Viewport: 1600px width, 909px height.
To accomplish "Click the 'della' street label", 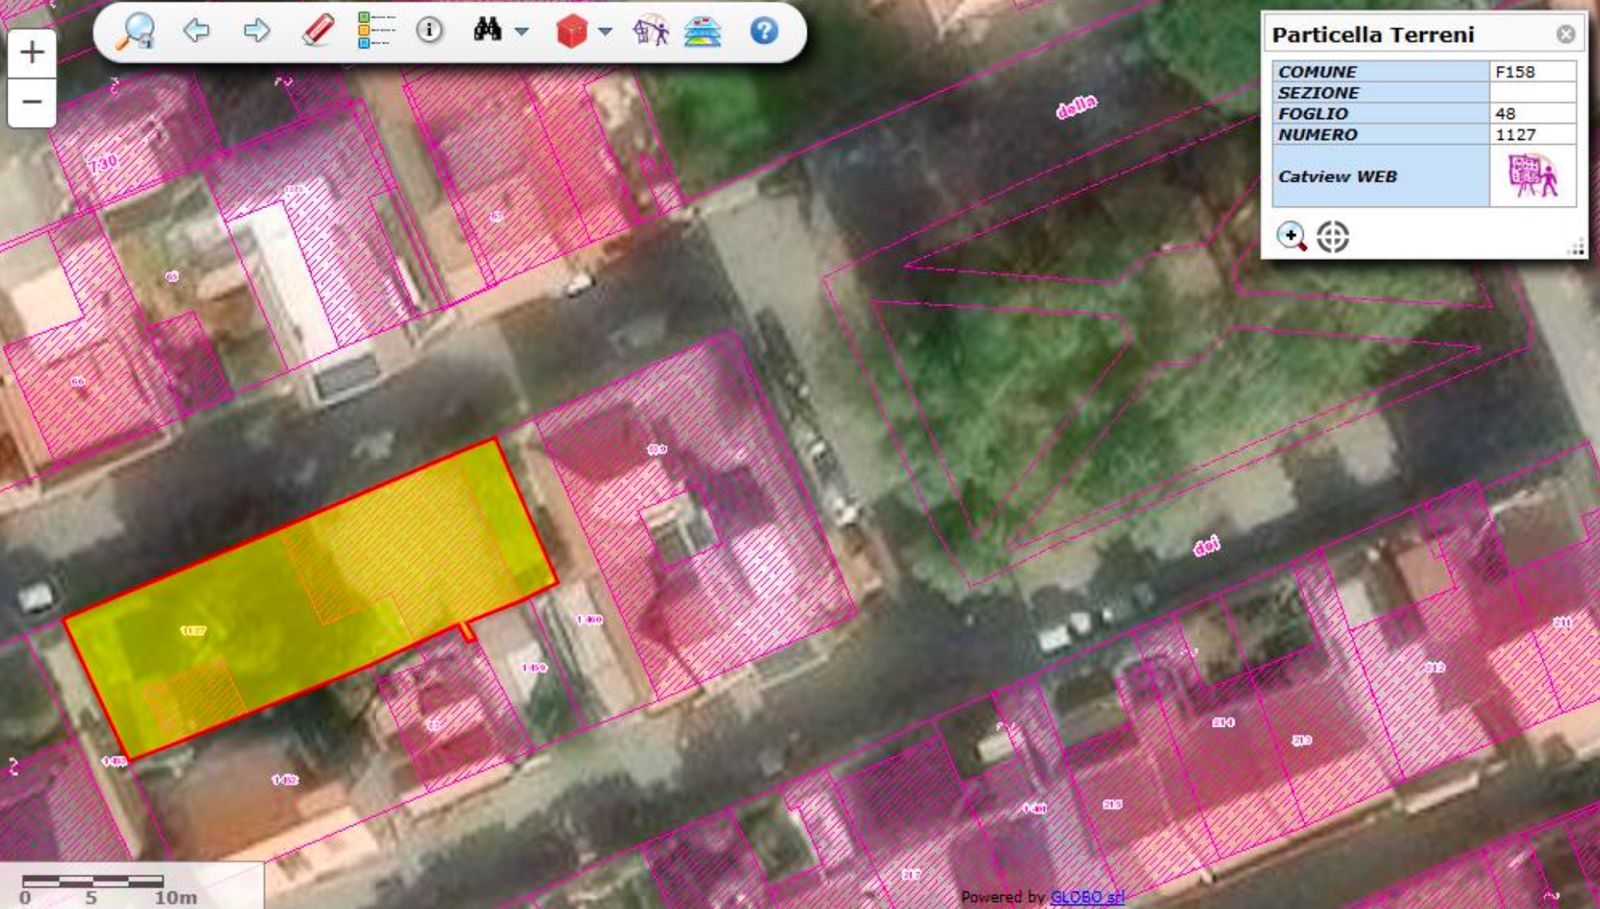I will (1076, 106).
